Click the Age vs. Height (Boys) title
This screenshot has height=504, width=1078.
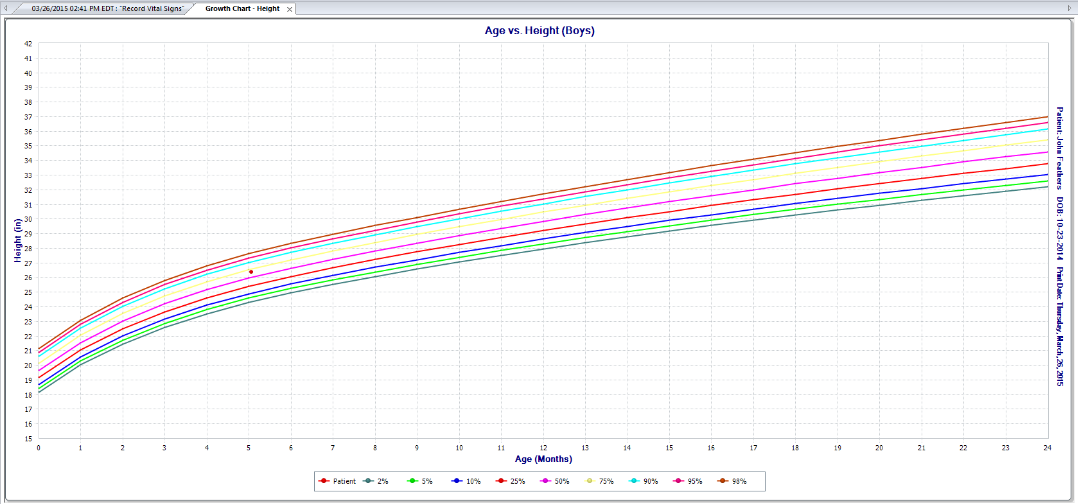tap(540, 31)
